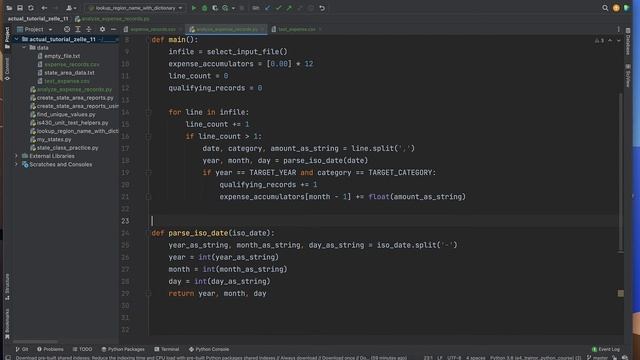Open the Event Log
This screenshot has width=640, height=360.
tap(606, 349)
